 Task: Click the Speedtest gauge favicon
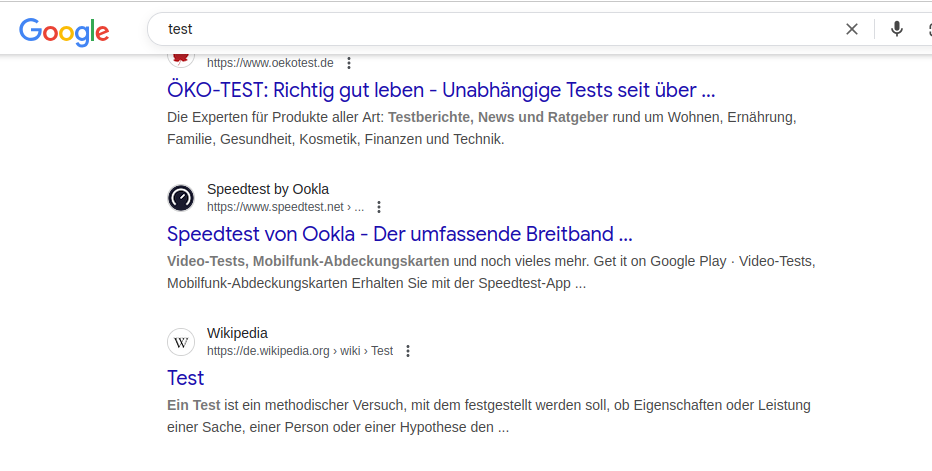pyautogui.click(x=181, y=198)
